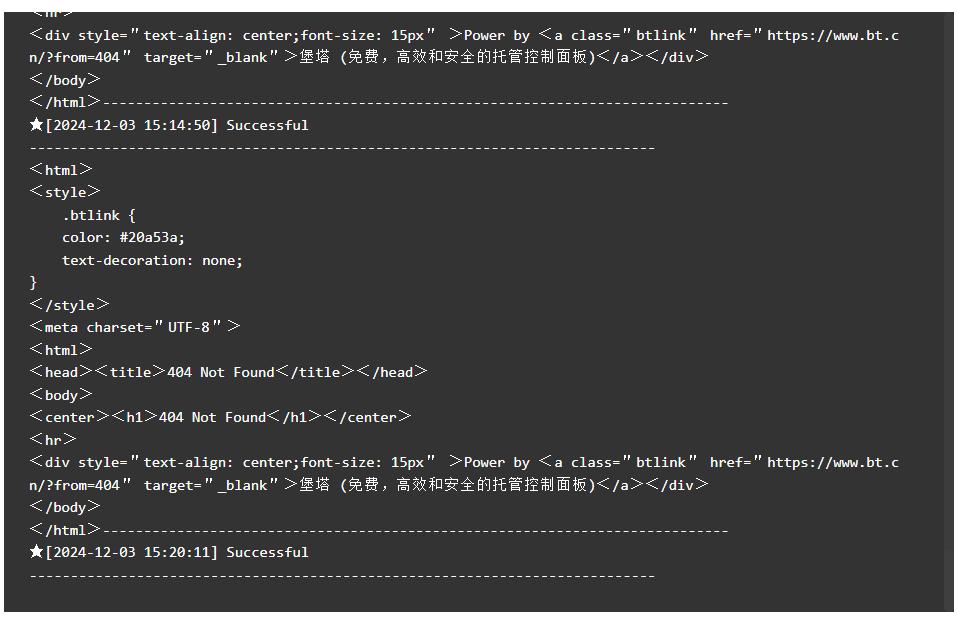The image size is (957, 621).
Task: Click the lower closing body tag
Action: [x=65, y=507]
